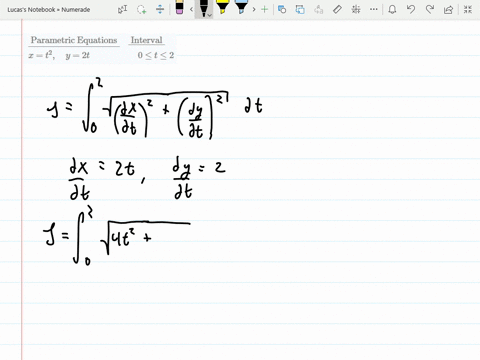Select the yellow highlighter
Screen dimensions: 480x360
tap(222, 8)
